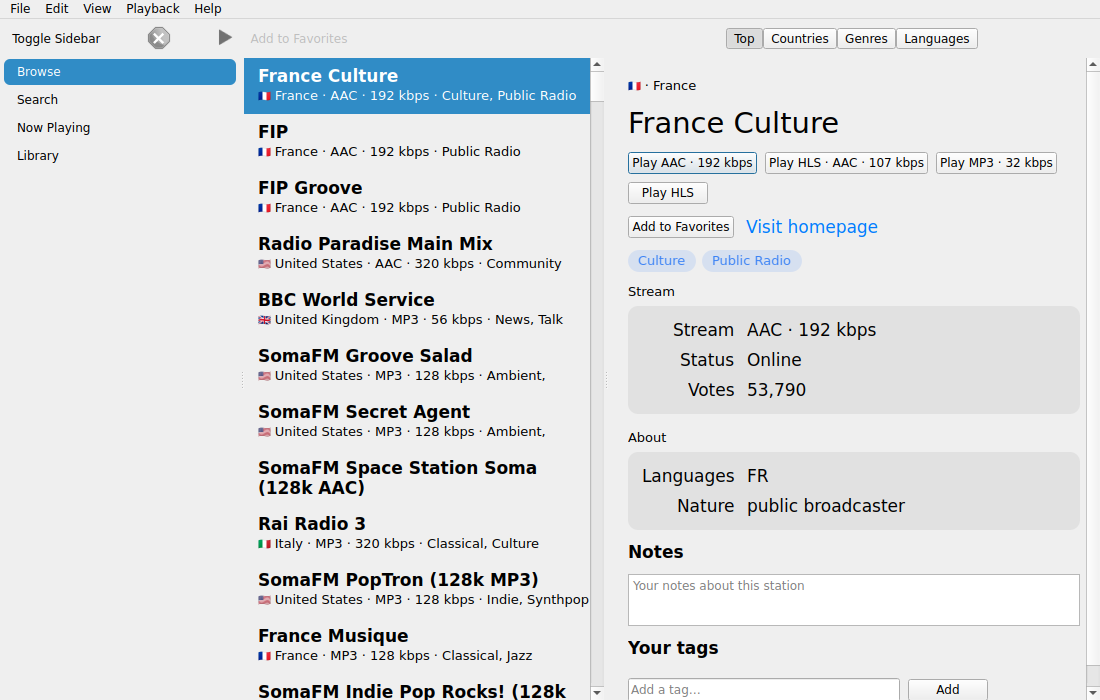Click UK flag beside BBC World Service
Image resolution: width=1100 pixels, height=700 pixels.
(x=264, y=320)
